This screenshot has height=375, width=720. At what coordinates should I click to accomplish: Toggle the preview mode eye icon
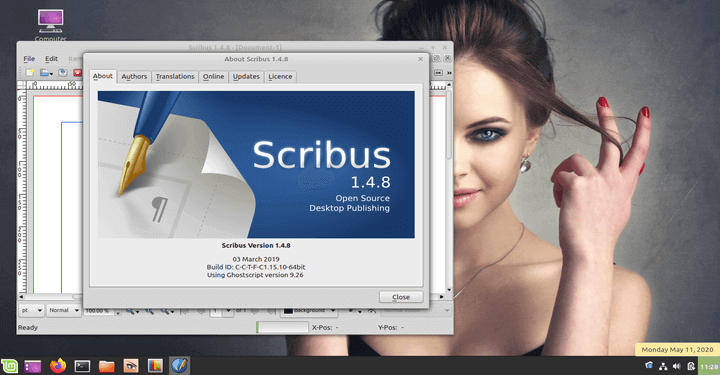click(x=372, y=311)
